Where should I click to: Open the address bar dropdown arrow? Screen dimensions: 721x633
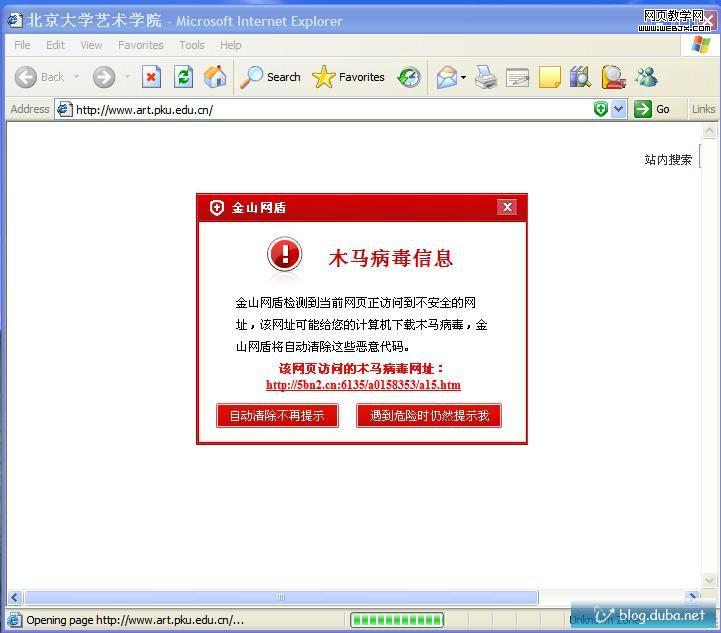[x=618, y=109]
